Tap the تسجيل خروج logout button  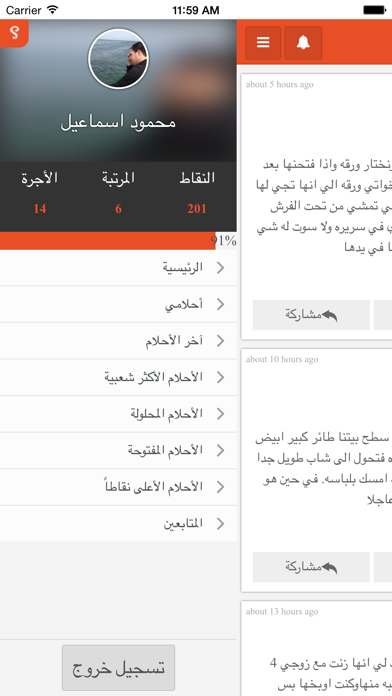[118, 668]
